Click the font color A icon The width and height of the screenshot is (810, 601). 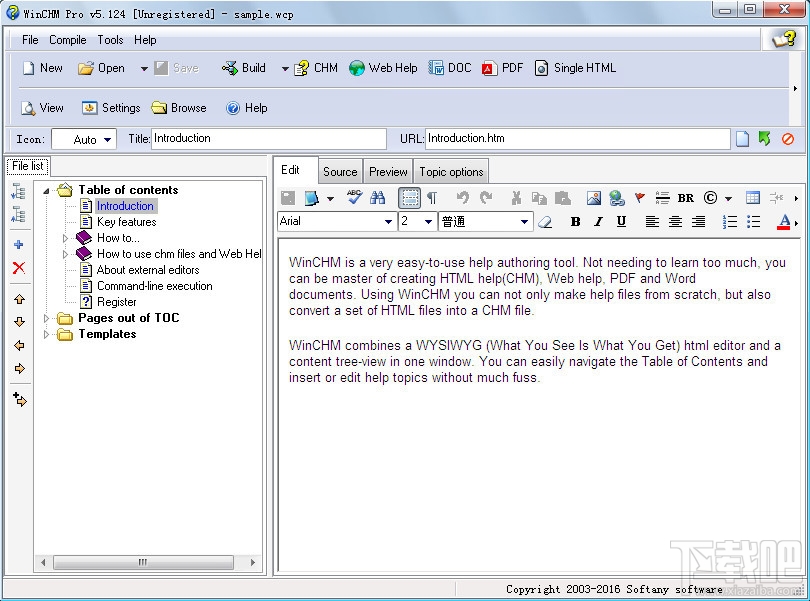(x=784, y=222)
